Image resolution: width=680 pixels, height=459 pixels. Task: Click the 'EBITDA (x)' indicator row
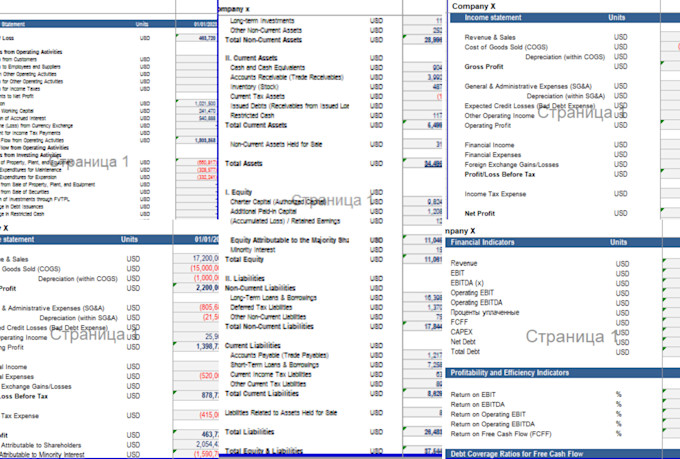tap(467, 283)
